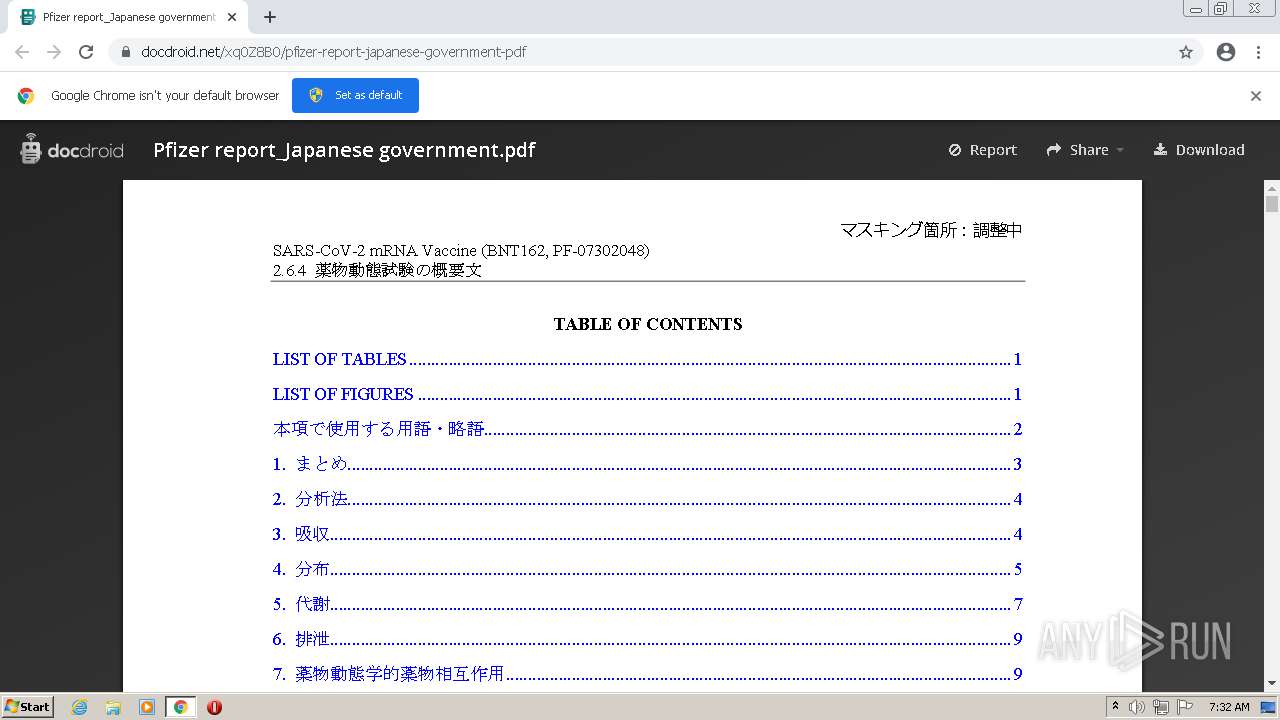Open the Share dropdown
Image resolution: width=1280 pixels, height=720 pixels.
(1085, 150)
